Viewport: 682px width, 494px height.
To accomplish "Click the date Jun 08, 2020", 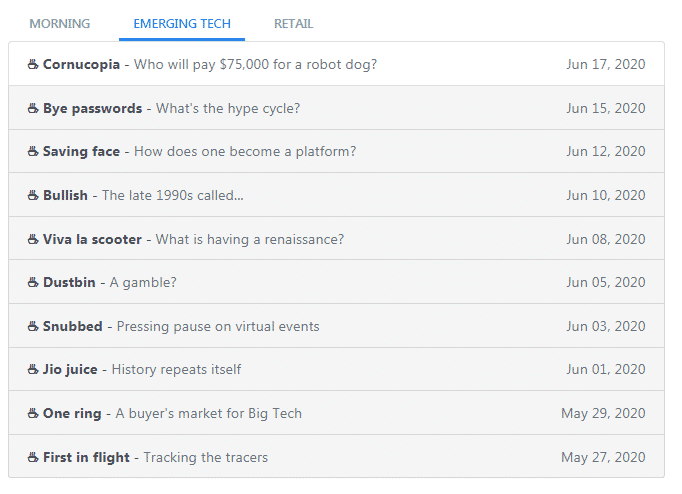I will click(605, 239).
